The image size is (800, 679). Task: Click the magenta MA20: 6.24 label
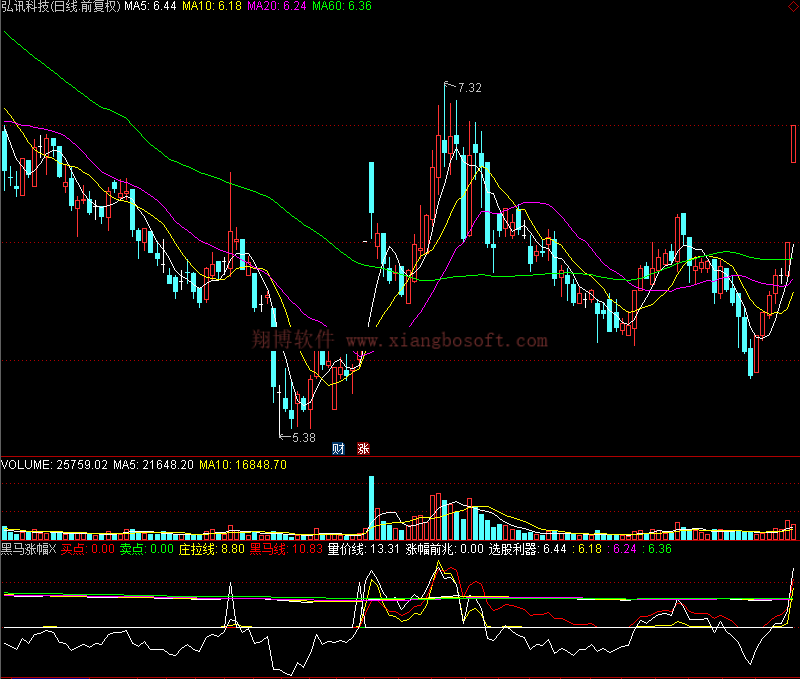[276, 7]
